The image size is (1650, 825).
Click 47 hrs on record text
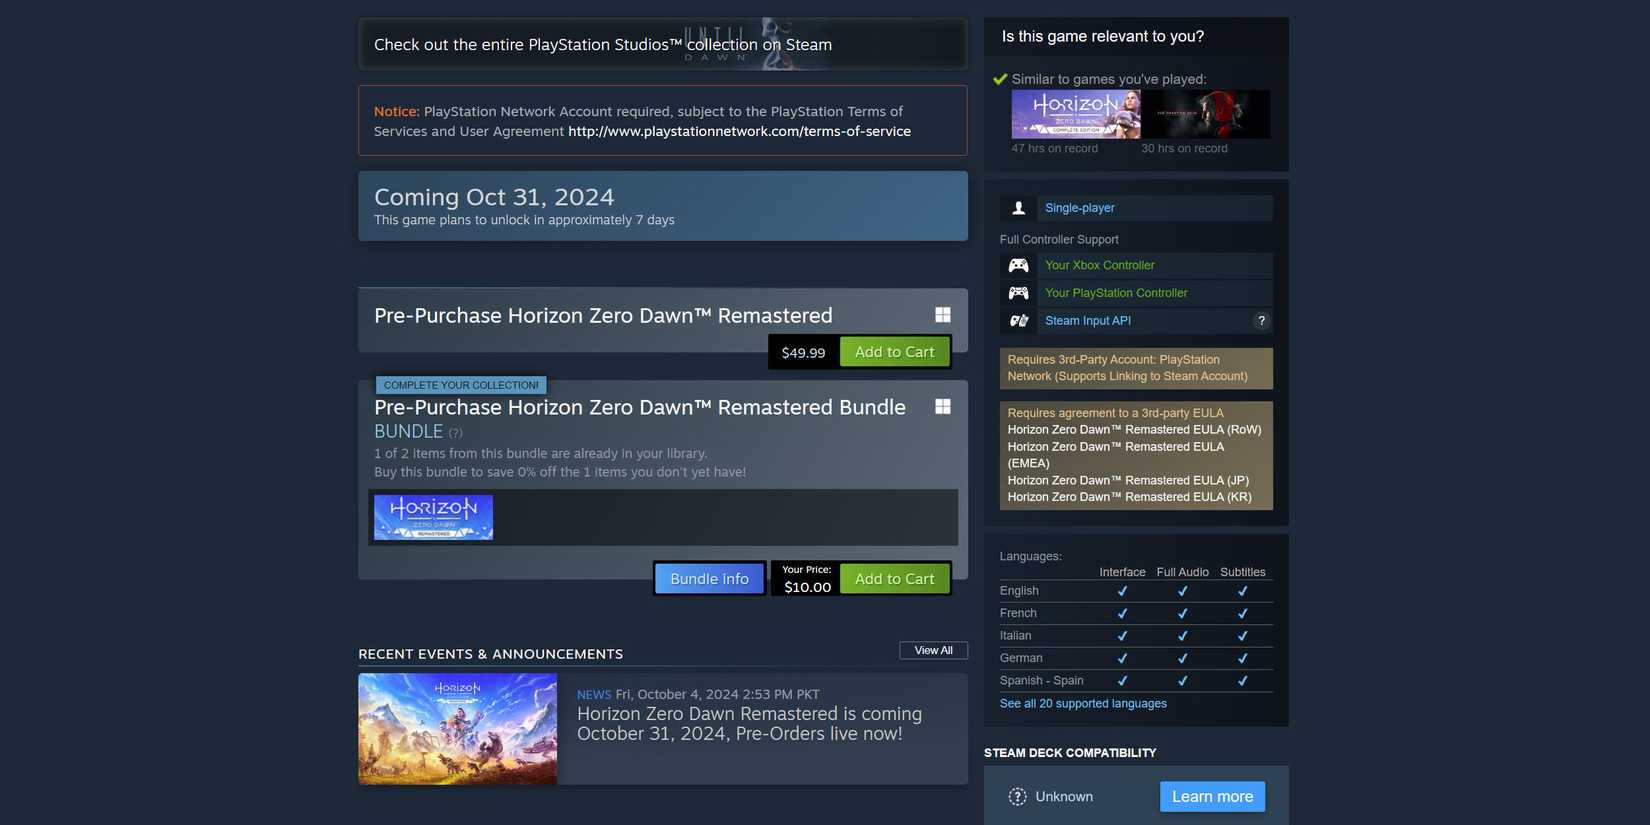point(1055,149)
